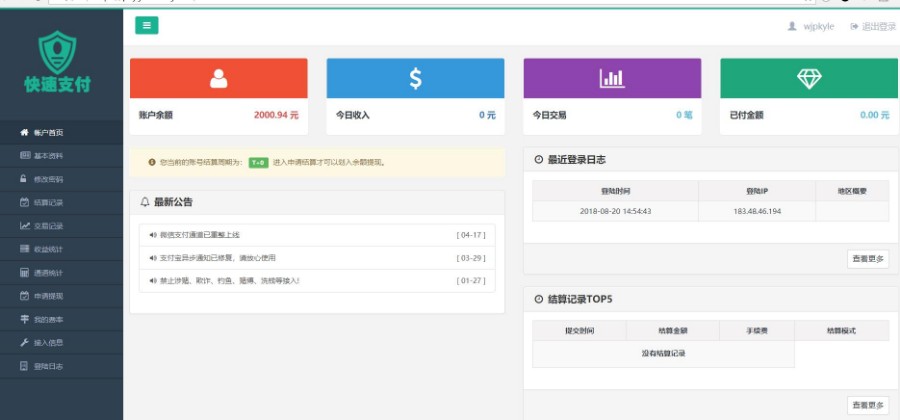The height and width of the screenshot is (420, 900).
Task: Click 查看更多 under 最近登录日志
Action: click(867, 258)
